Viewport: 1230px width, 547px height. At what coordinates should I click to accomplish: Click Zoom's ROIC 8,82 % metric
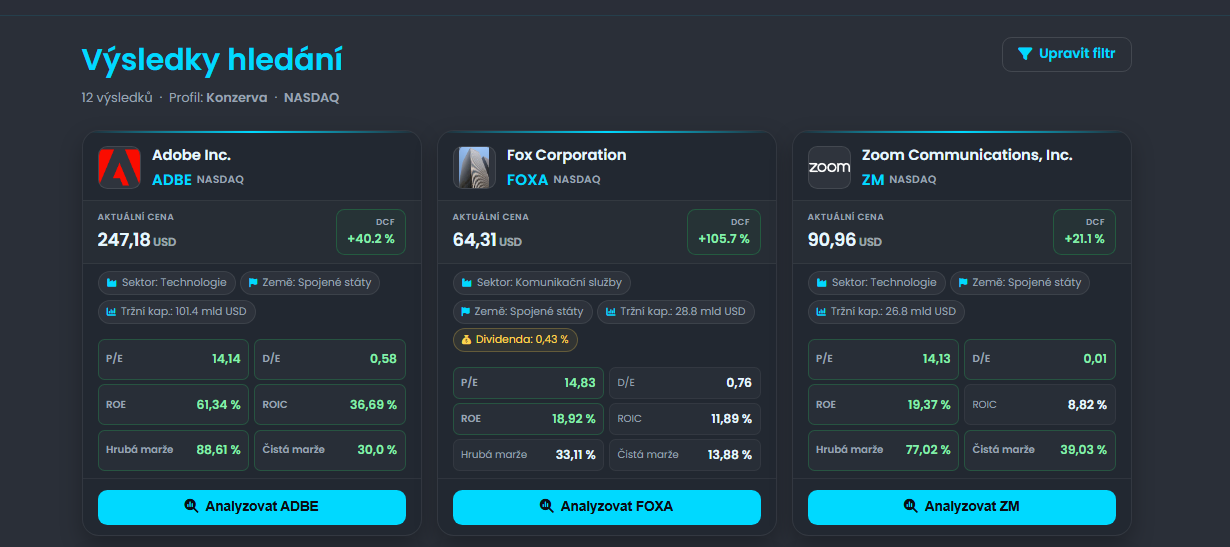[x=1040, y=405]
